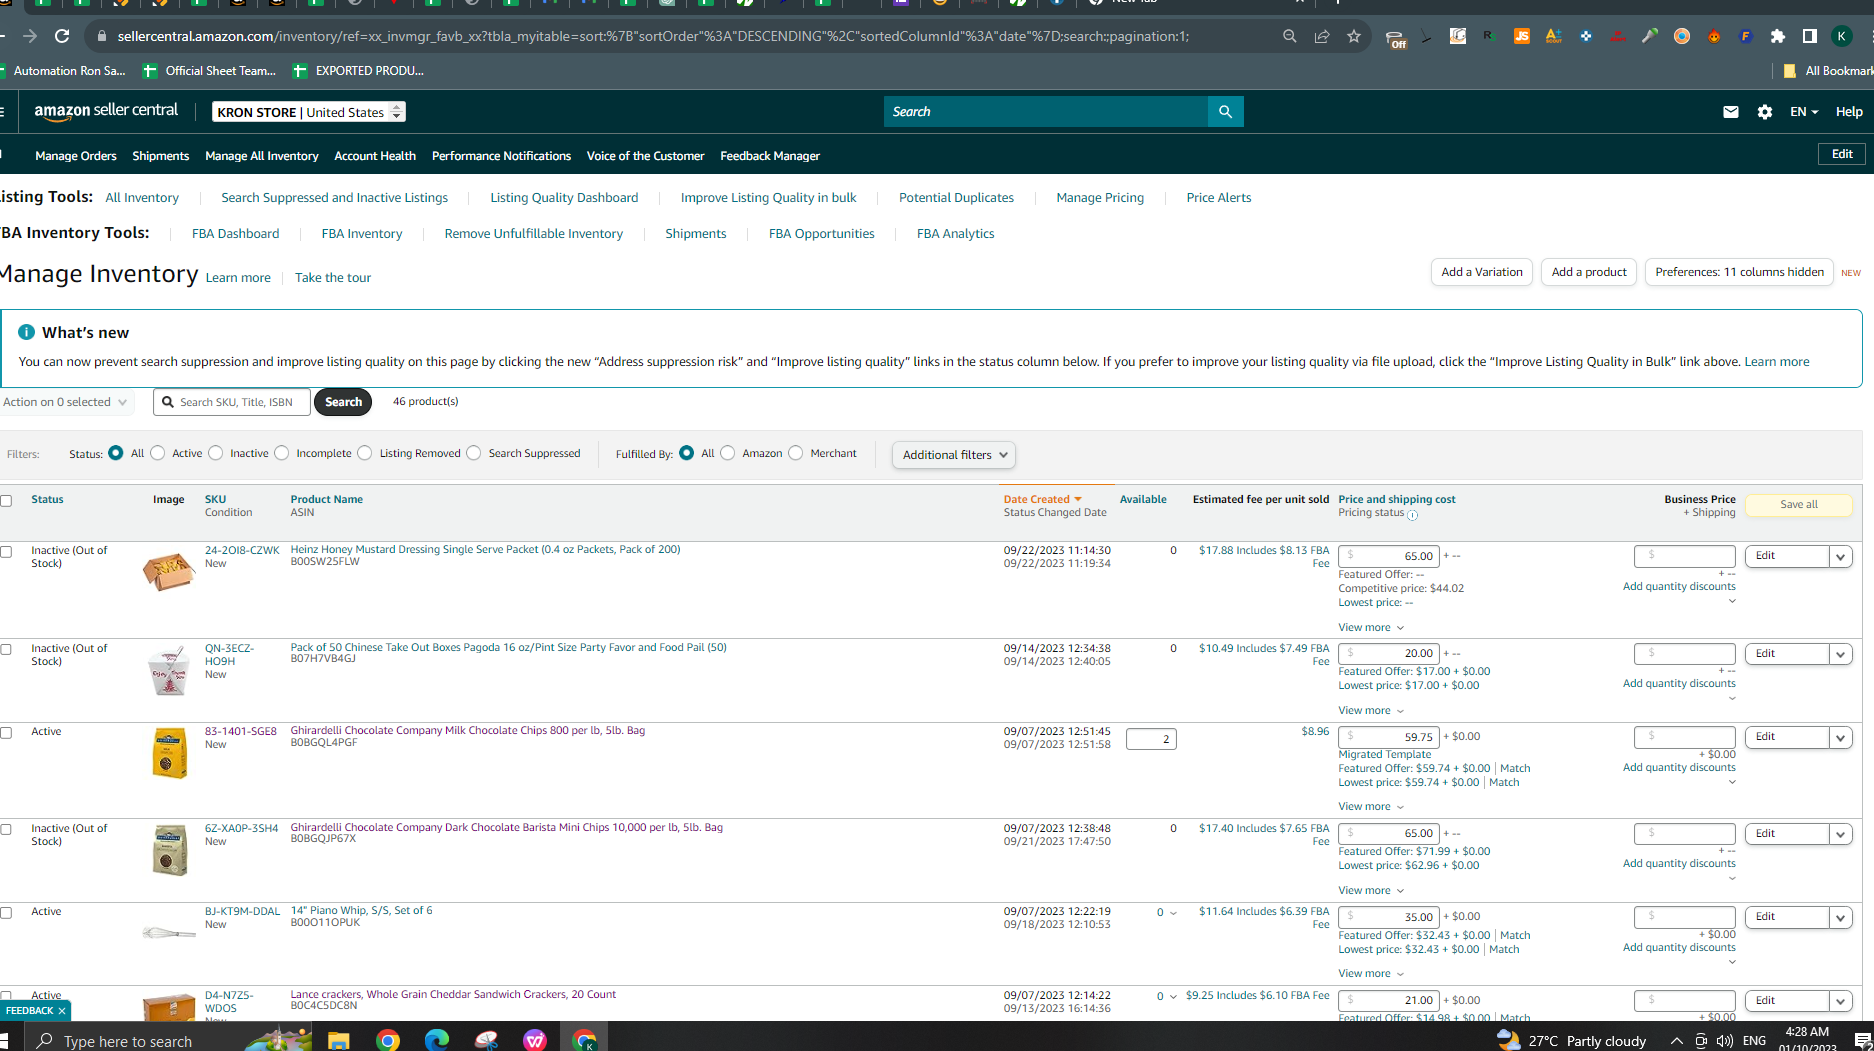Click the Add a Variation button

click(1482, 272)
